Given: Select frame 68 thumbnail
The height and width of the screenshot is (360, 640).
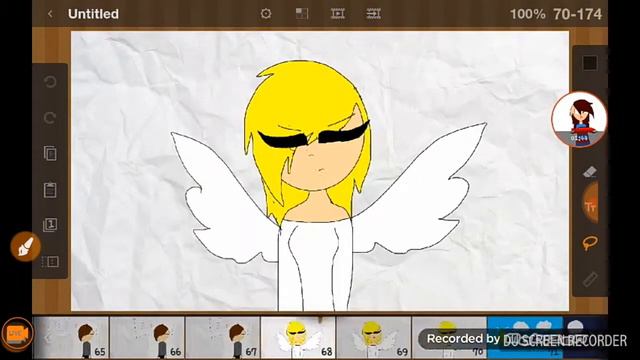Looking at the screenshot, I should pyautogui.click(x=298, y=338).
